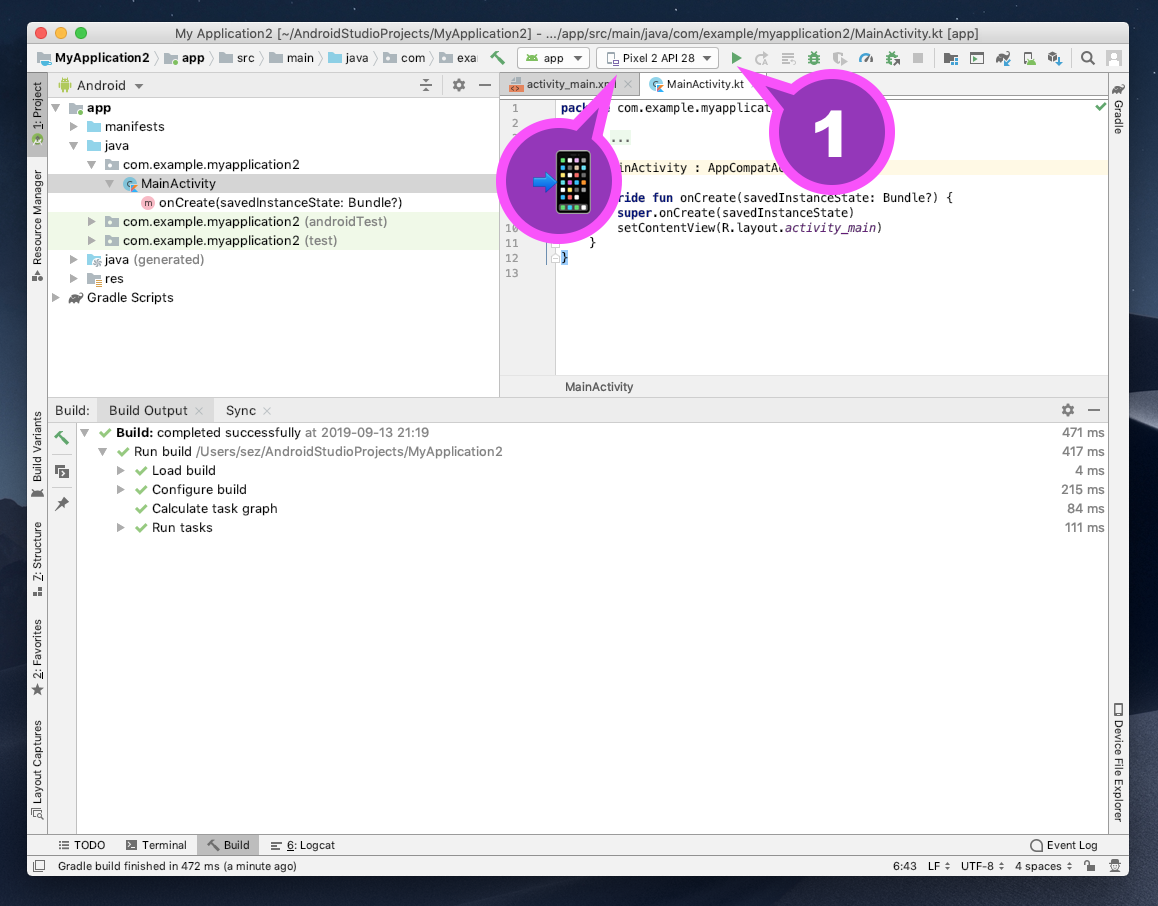Toggle the Resource Manager tool window
This screenshot has height=906, width=1158.
(x=38, y=226)
